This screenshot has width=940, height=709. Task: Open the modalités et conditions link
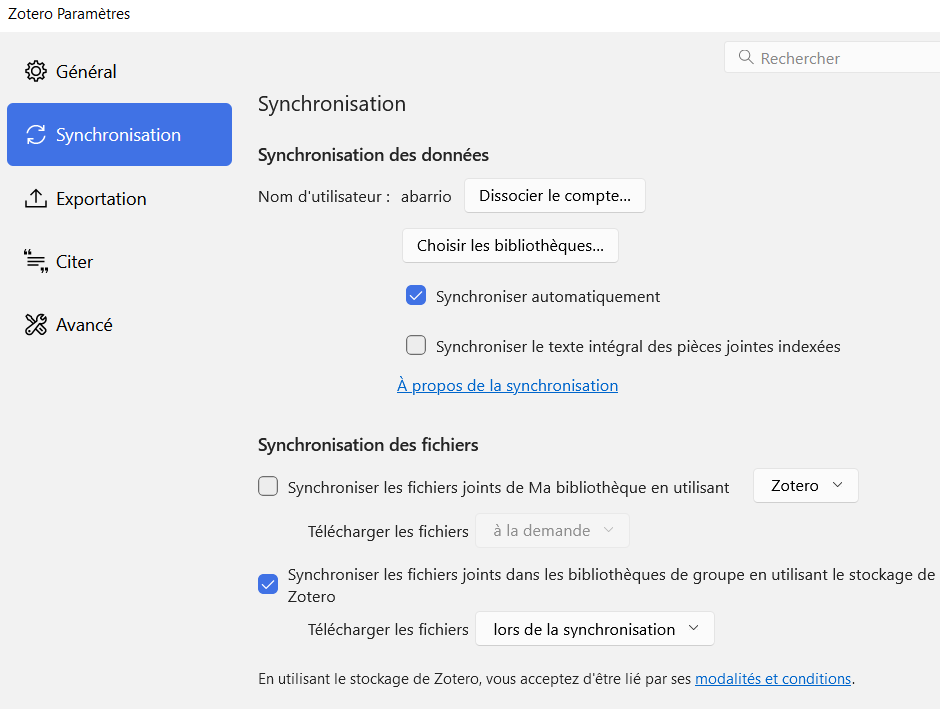(x=773, y=678)
